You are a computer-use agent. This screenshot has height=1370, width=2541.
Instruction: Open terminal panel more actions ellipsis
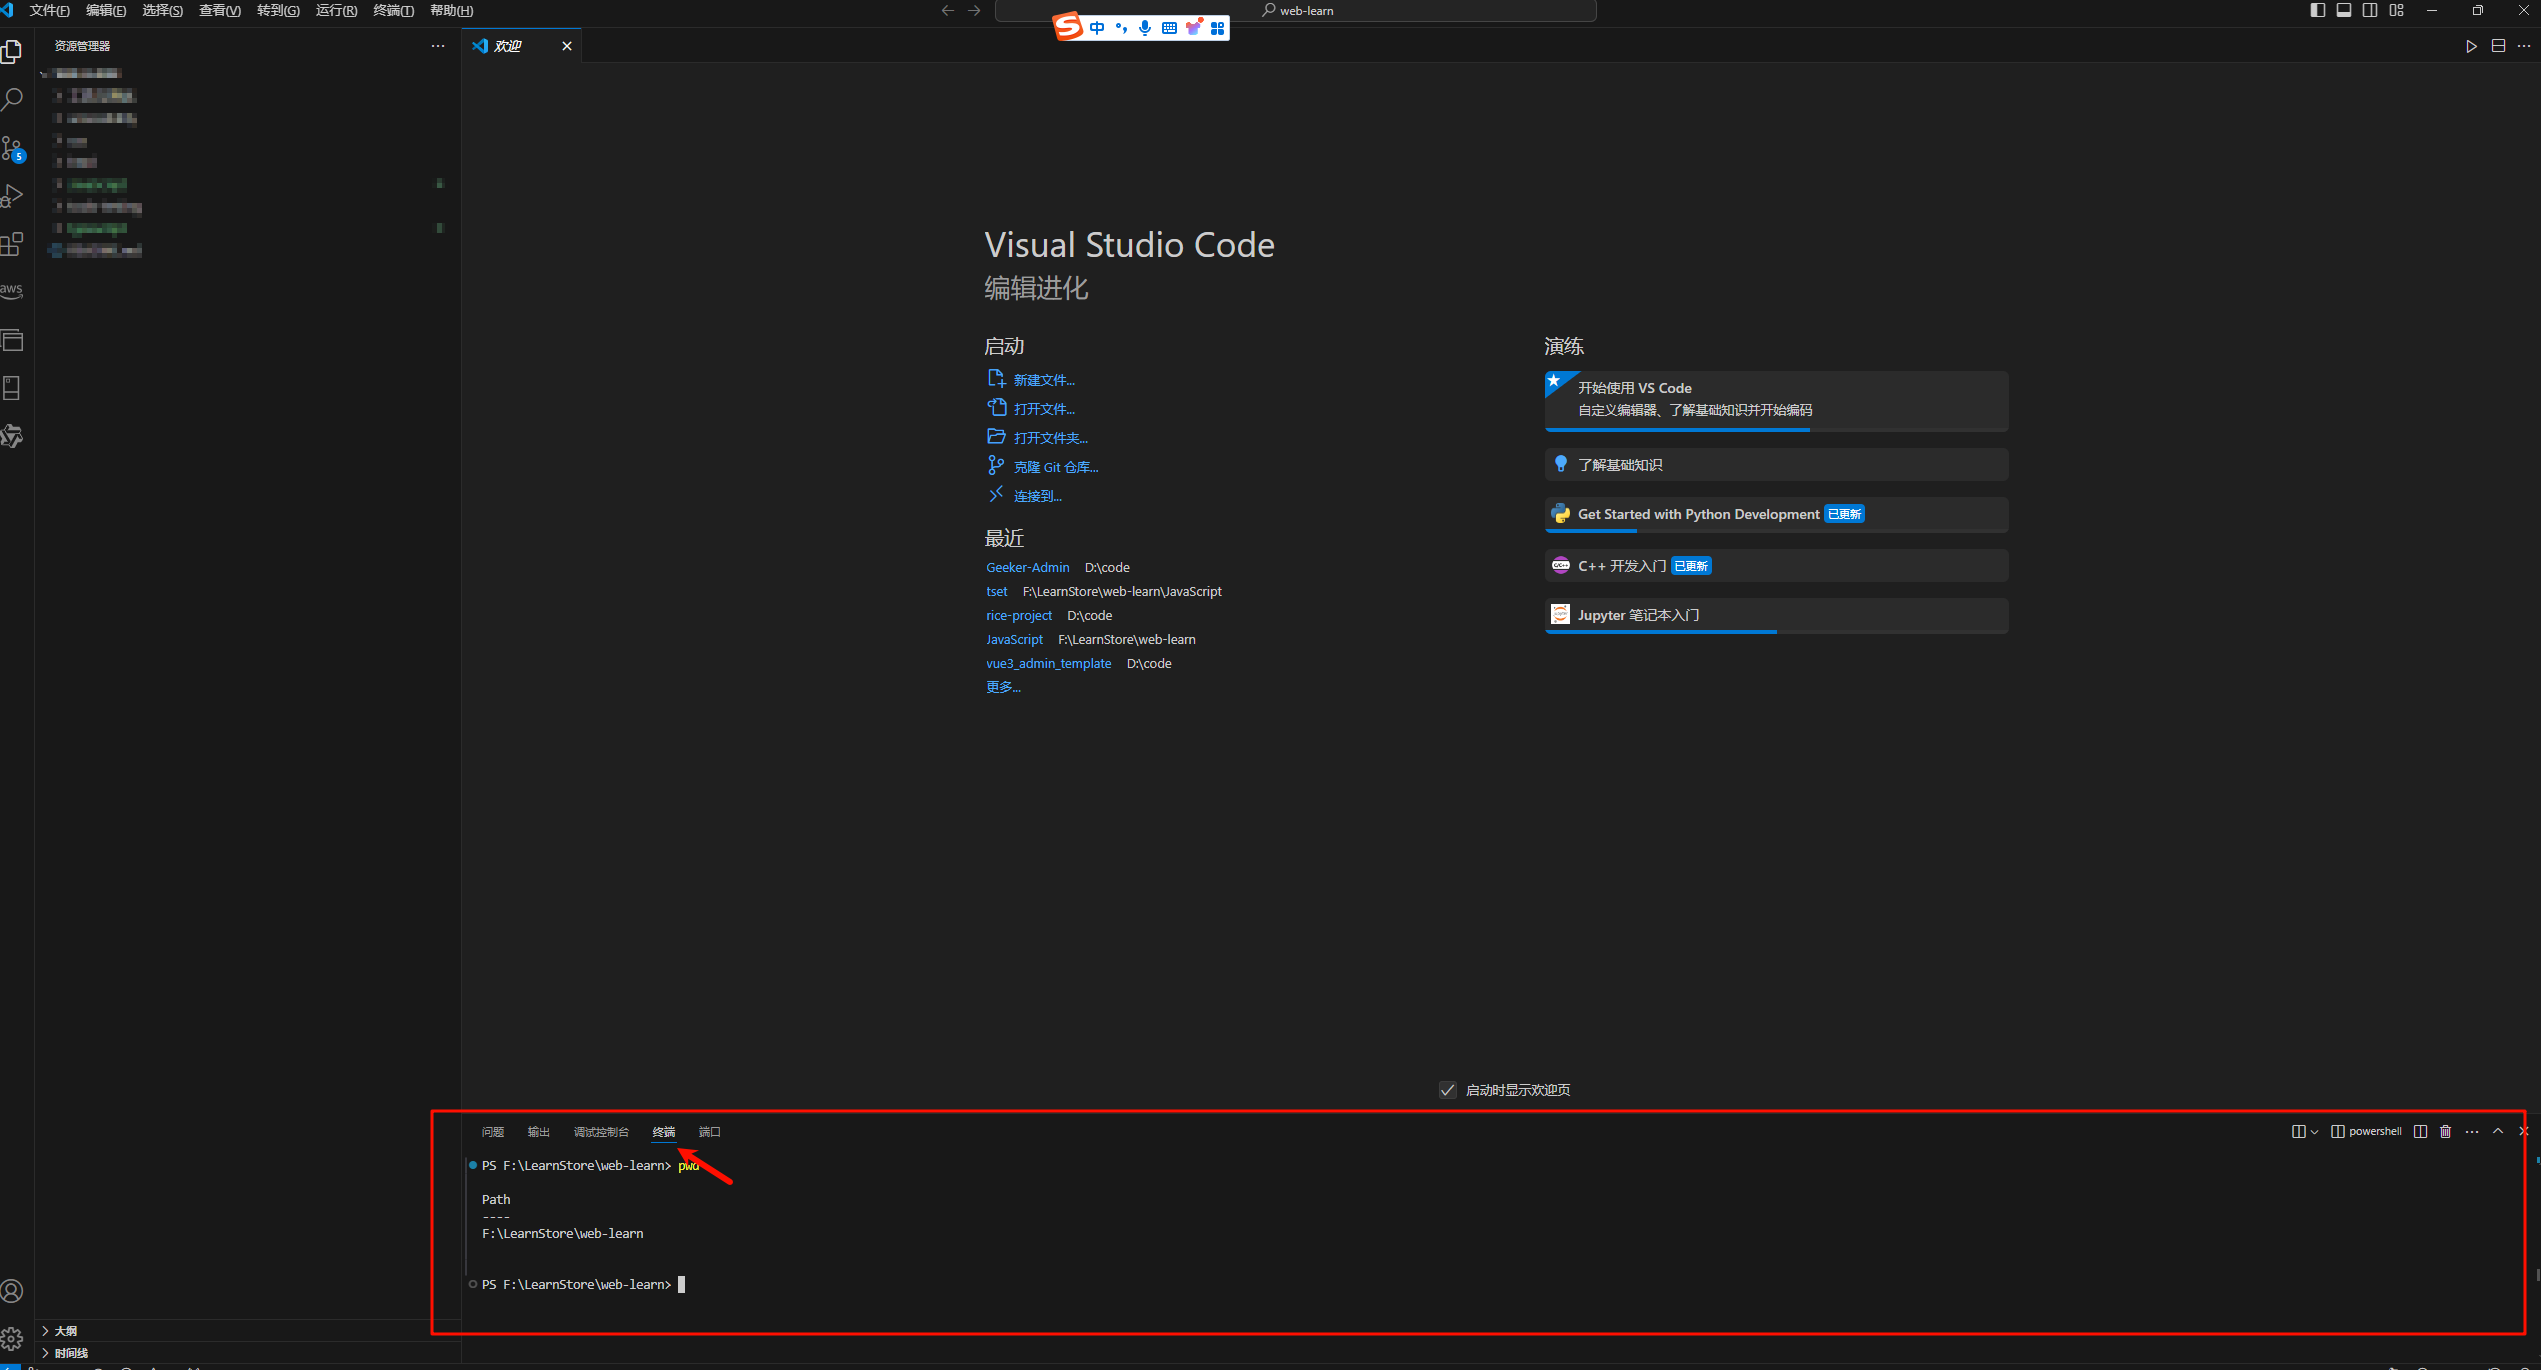pos(2472,1131)
